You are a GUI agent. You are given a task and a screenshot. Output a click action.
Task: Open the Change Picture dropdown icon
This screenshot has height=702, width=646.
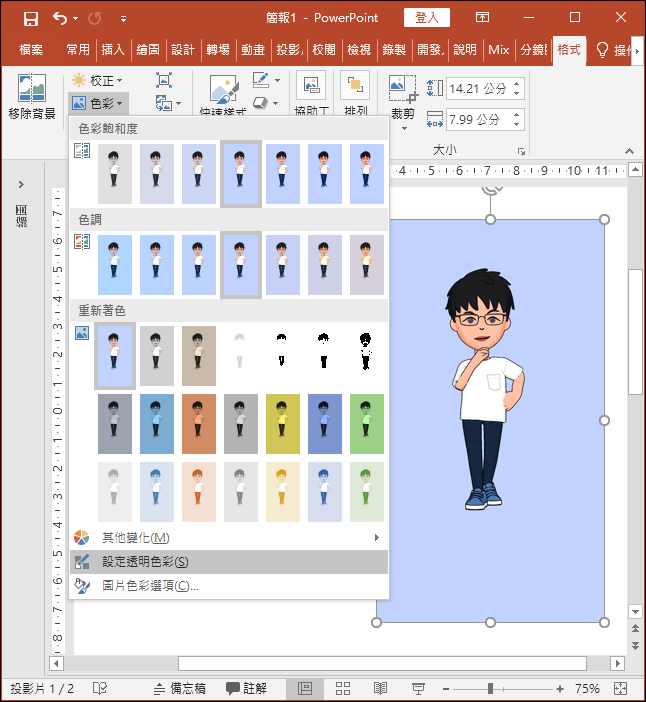168,103
